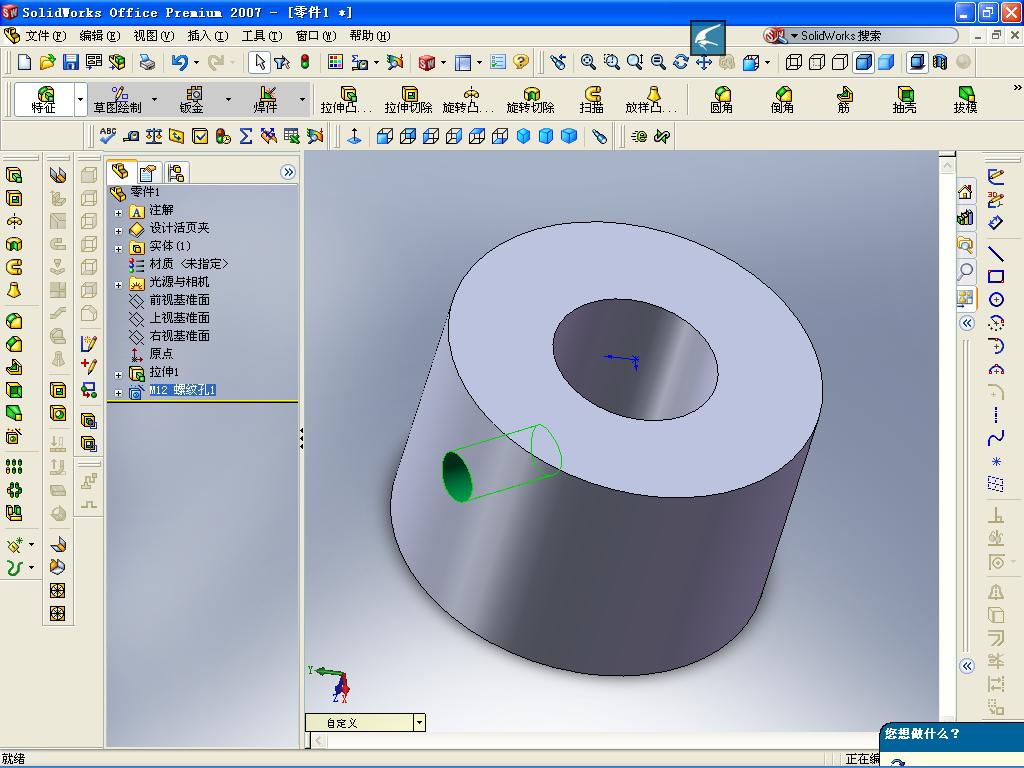Open the 工具(T) menu

(x=262, y=35)
